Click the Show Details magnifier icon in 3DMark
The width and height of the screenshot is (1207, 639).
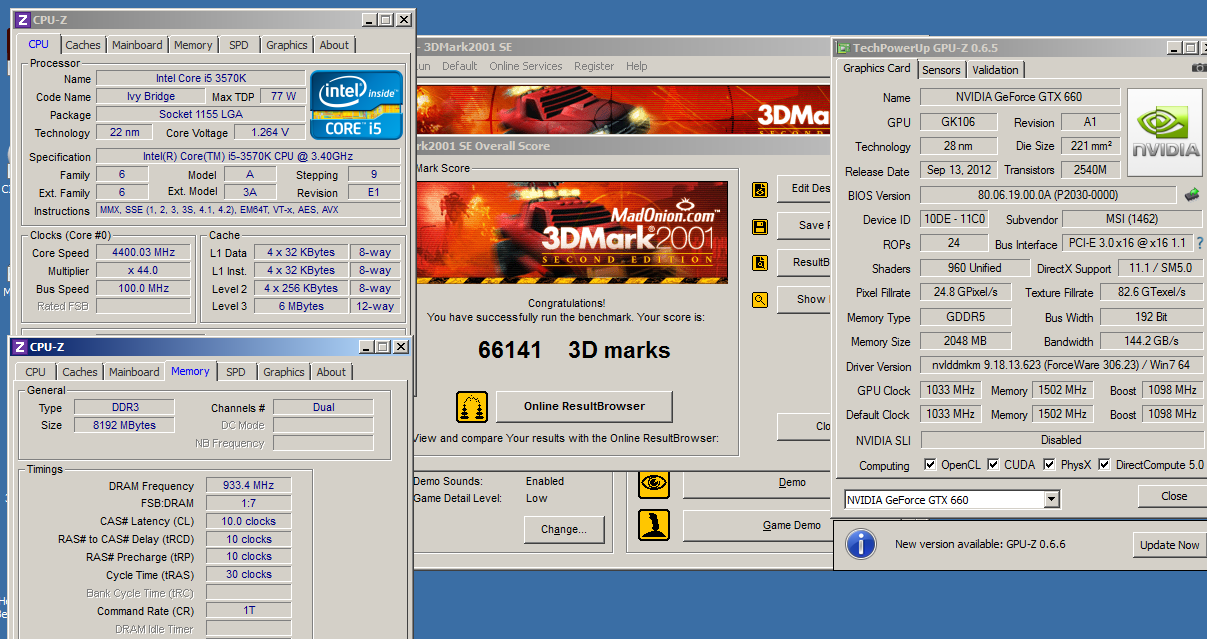coord(761,299)
